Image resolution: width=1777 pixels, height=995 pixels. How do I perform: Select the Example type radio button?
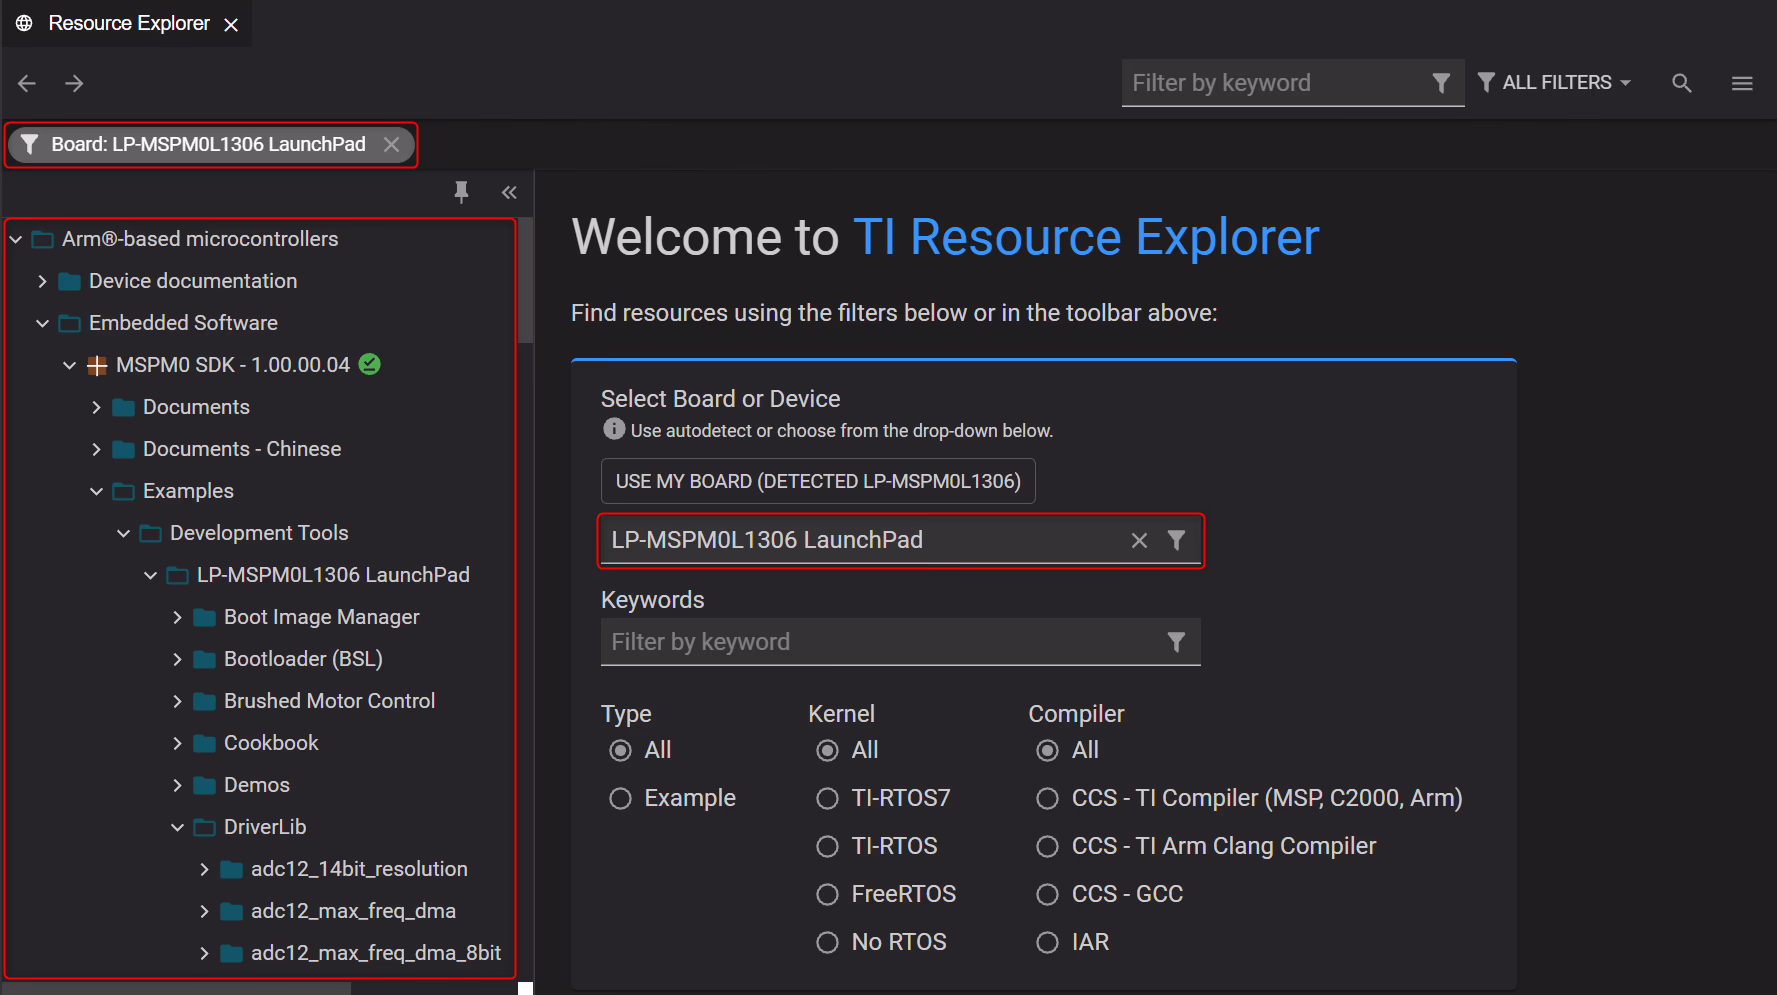pos(621,798)
